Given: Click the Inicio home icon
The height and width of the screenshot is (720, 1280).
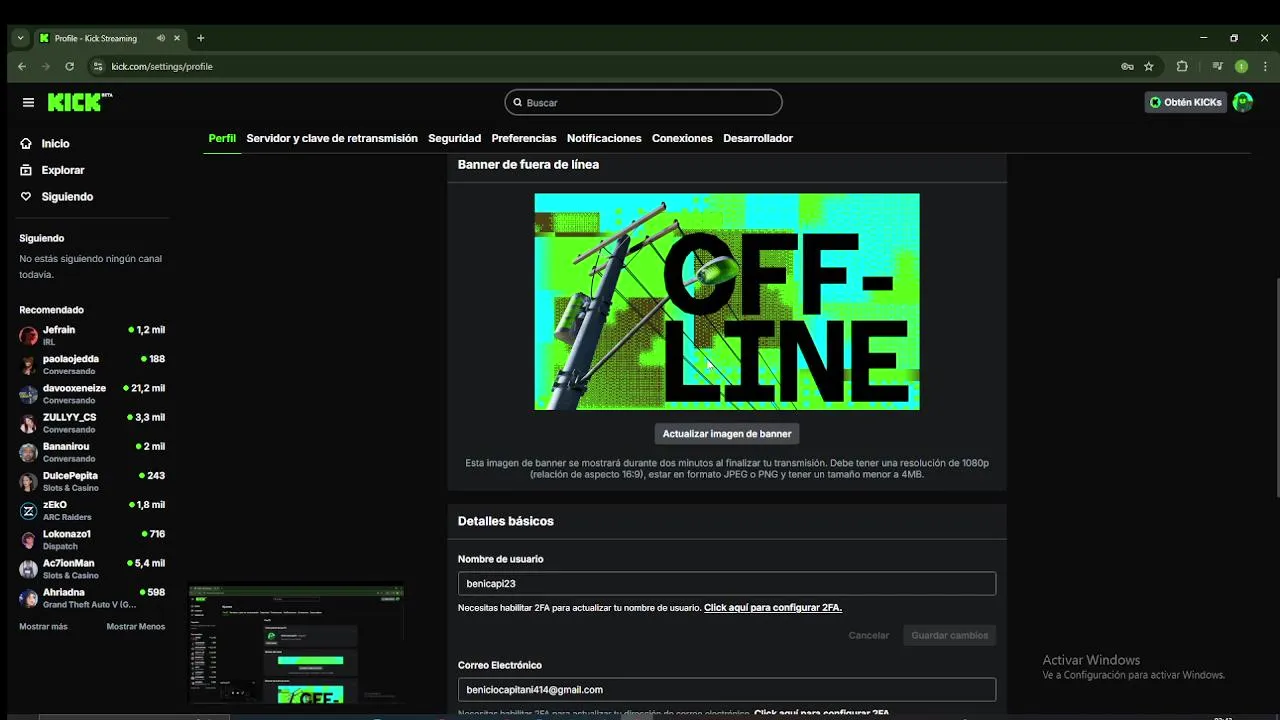Looking at the screenshot, I should (26, 144).
